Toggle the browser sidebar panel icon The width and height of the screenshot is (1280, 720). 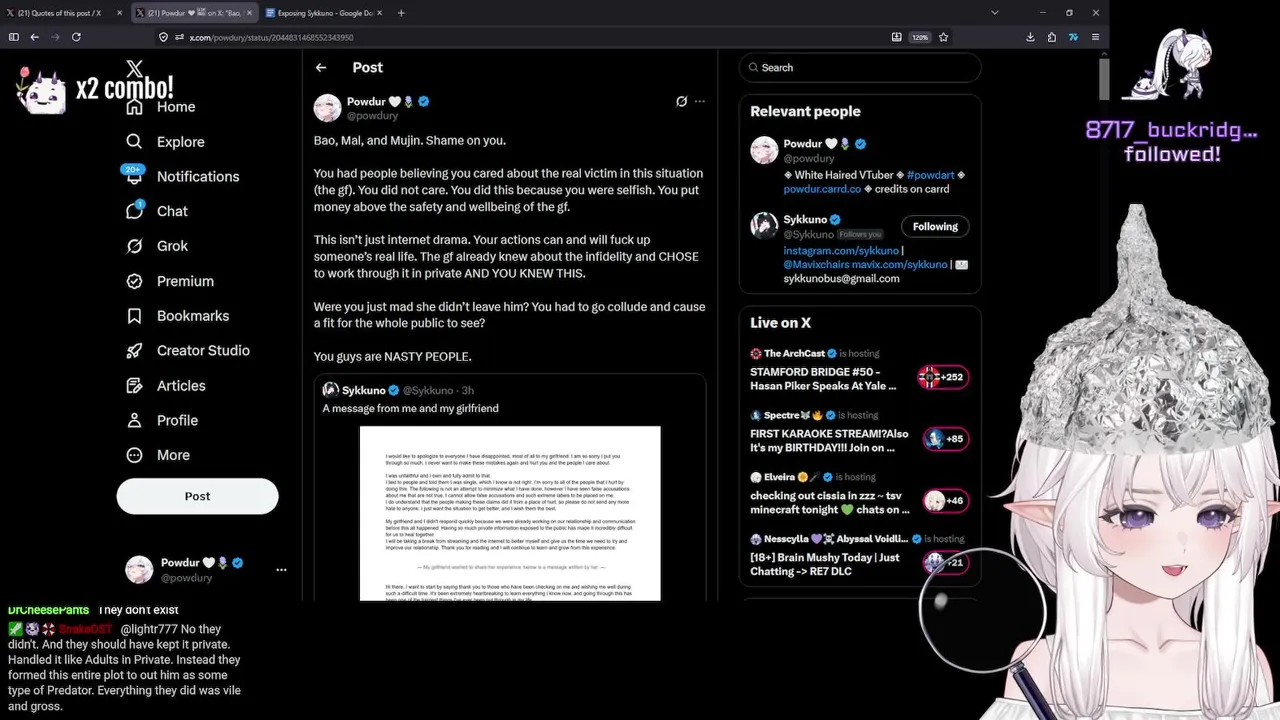pyautogui.click(x=13, y=37)
